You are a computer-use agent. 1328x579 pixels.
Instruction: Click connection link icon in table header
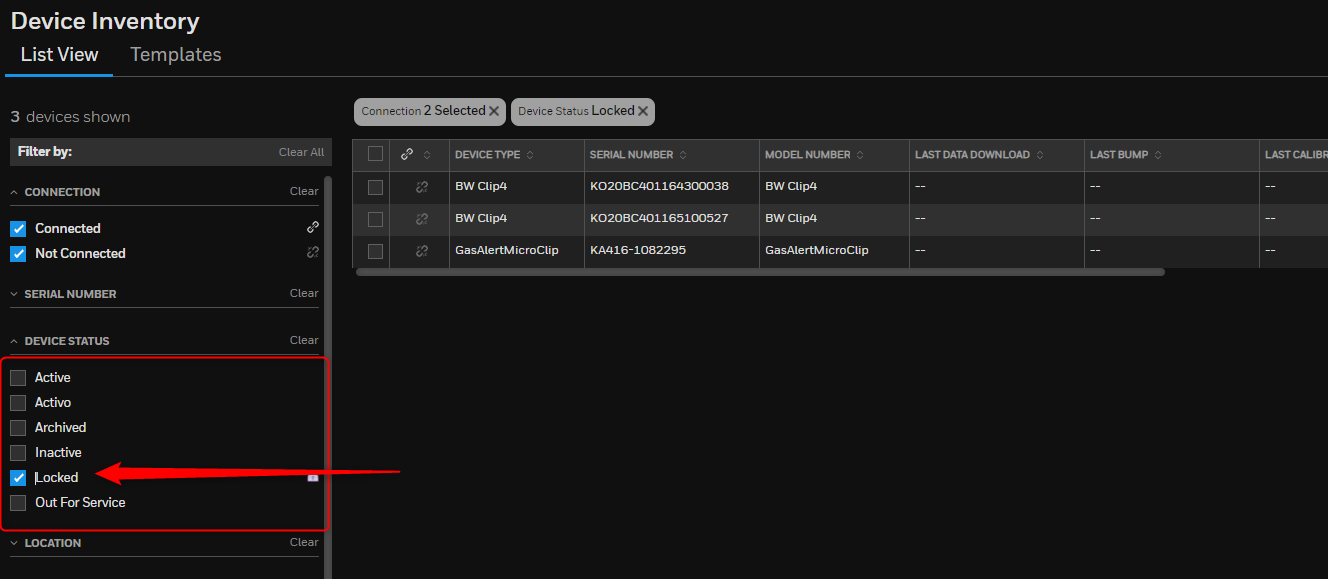(x=407, y=154)
